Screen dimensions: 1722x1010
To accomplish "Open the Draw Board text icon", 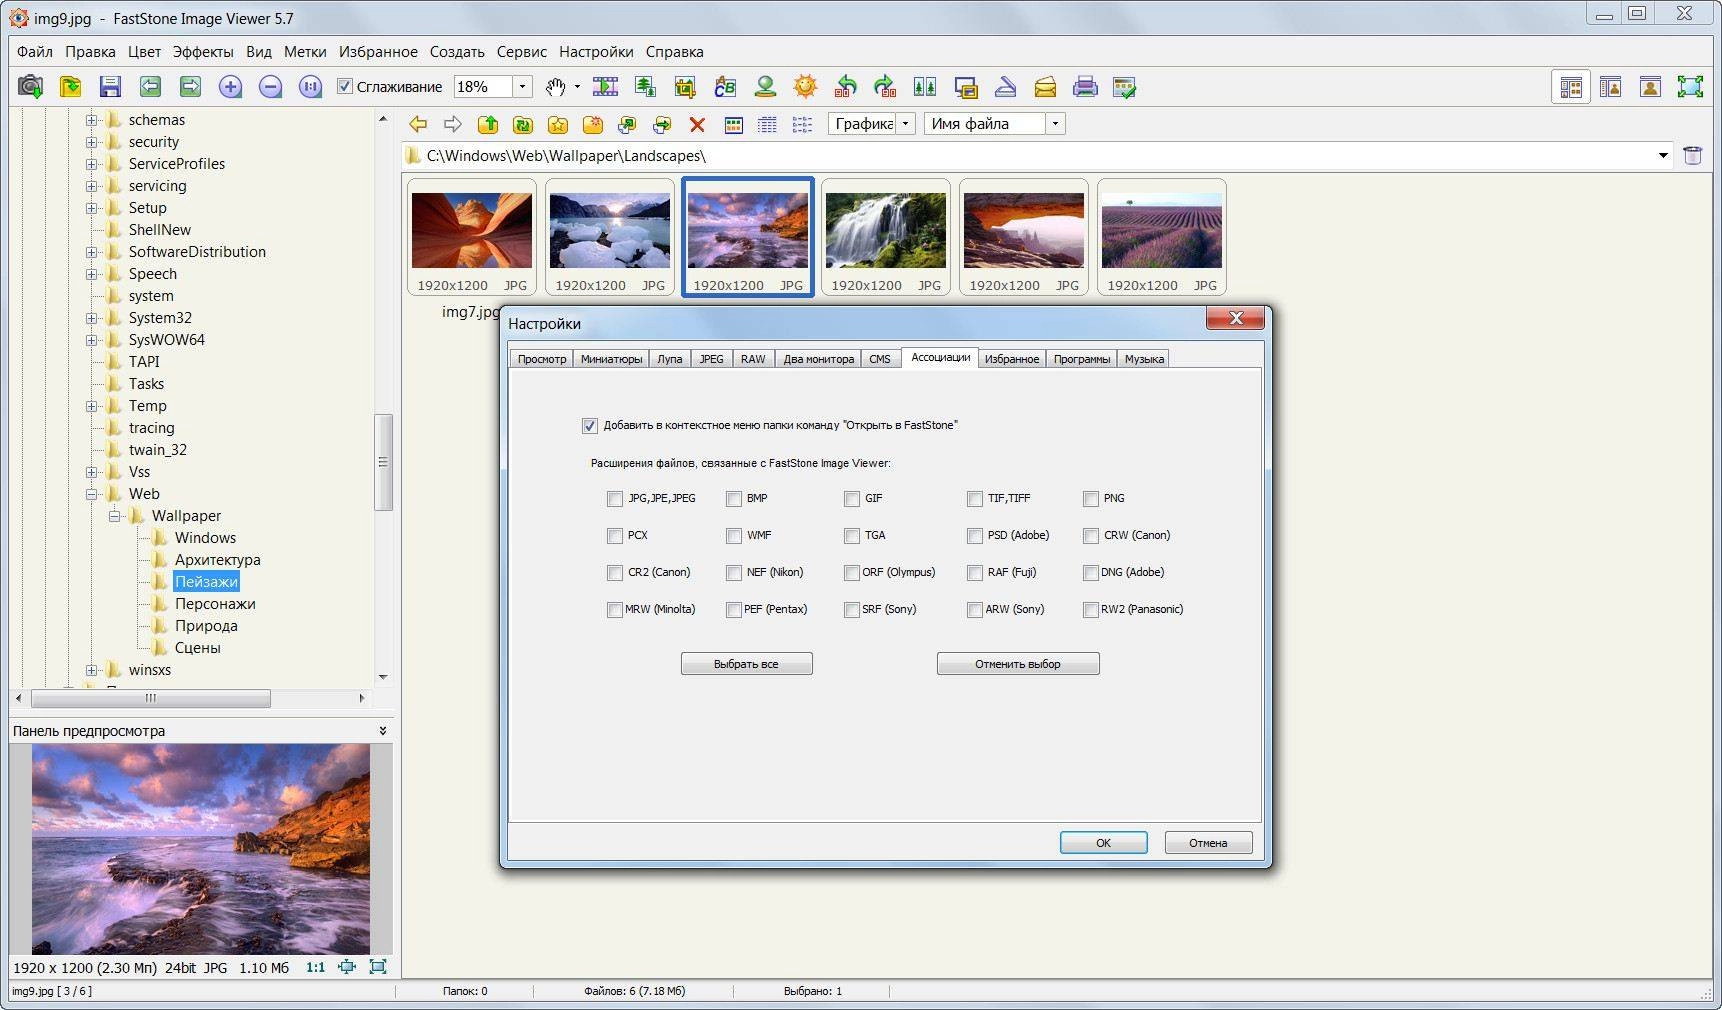I will [x=725, y=87].
